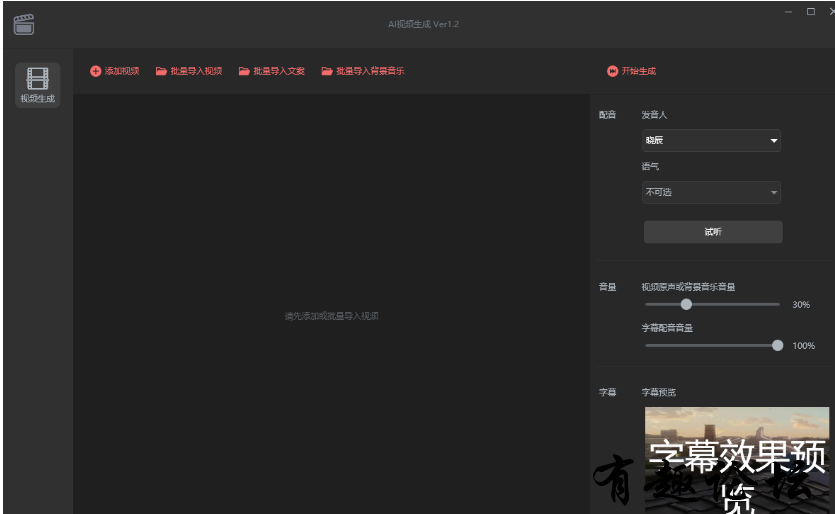Start generation via 开始生成 text

(638, 71)
